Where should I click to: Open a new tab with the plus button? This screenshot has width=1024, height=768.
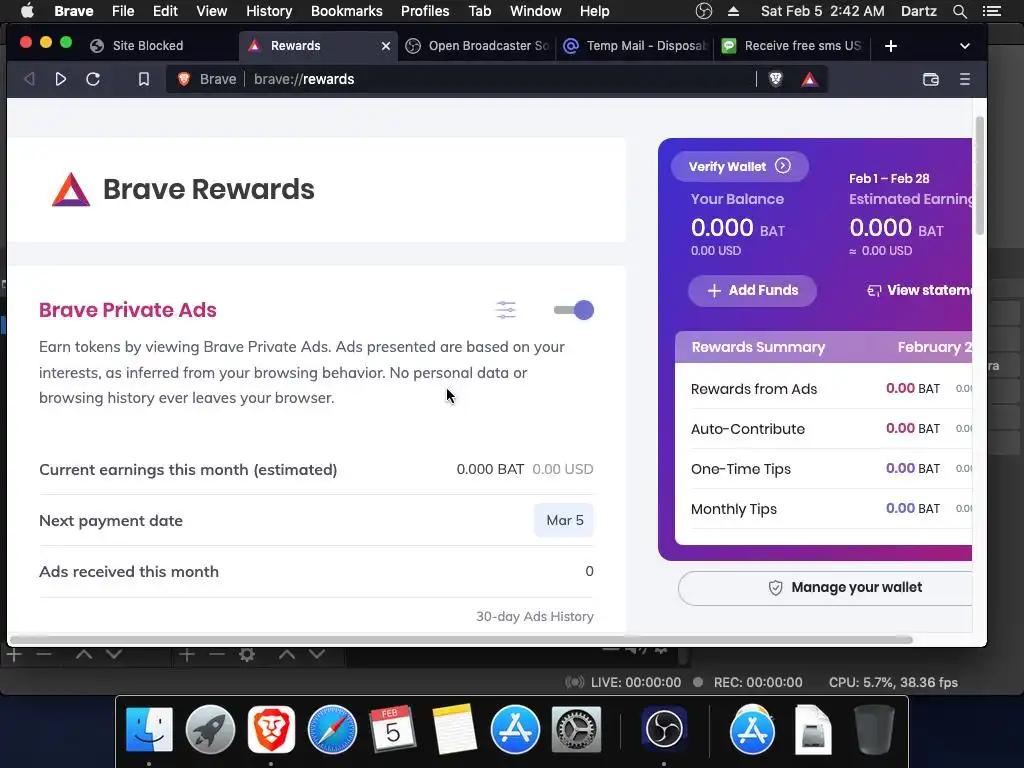pyautogui.click(x=891, y=46)
